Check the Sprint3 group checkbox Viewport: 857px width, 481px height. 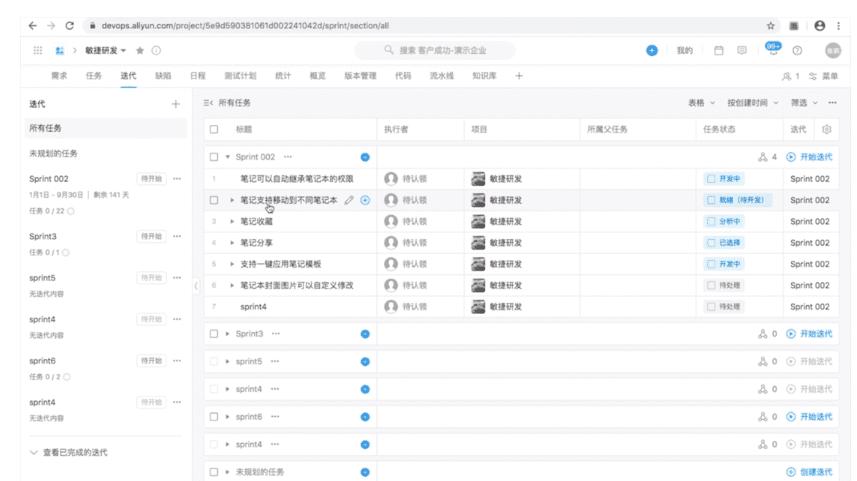[214, 333]
